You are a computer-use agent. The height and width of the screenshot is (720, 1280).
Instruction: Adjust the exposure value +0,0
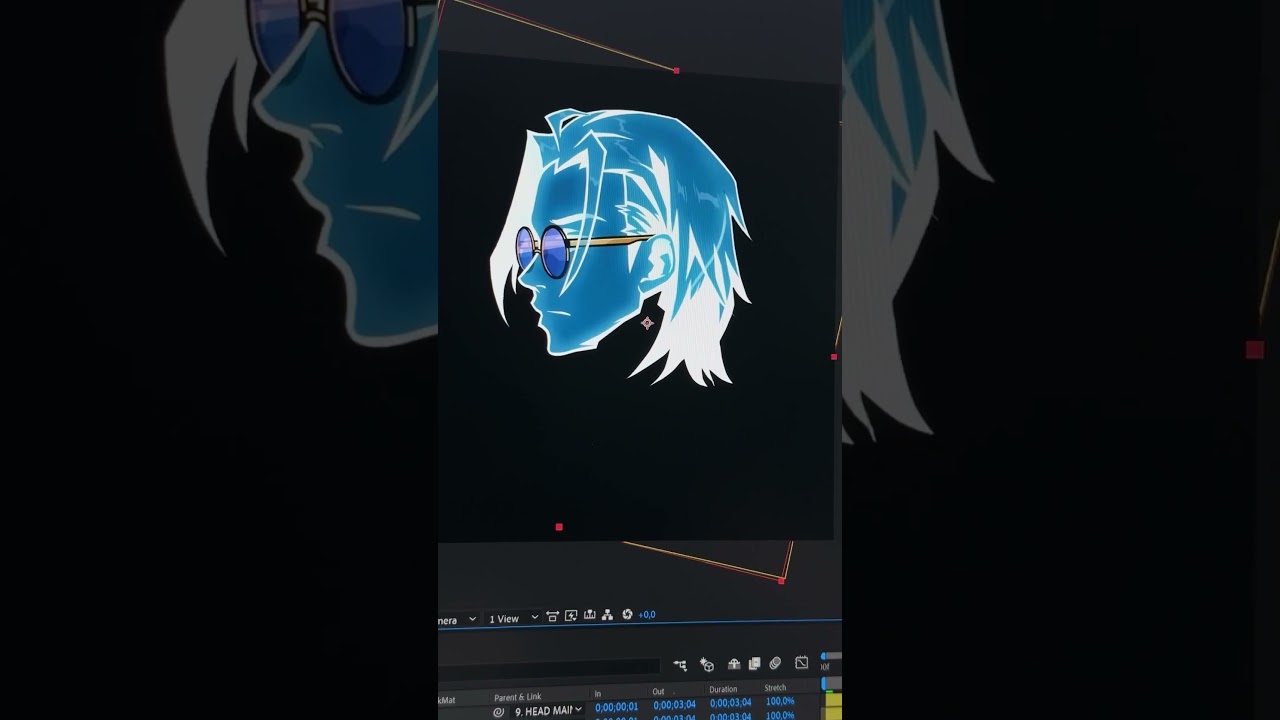pyautogui.click(x=647, y=615)
